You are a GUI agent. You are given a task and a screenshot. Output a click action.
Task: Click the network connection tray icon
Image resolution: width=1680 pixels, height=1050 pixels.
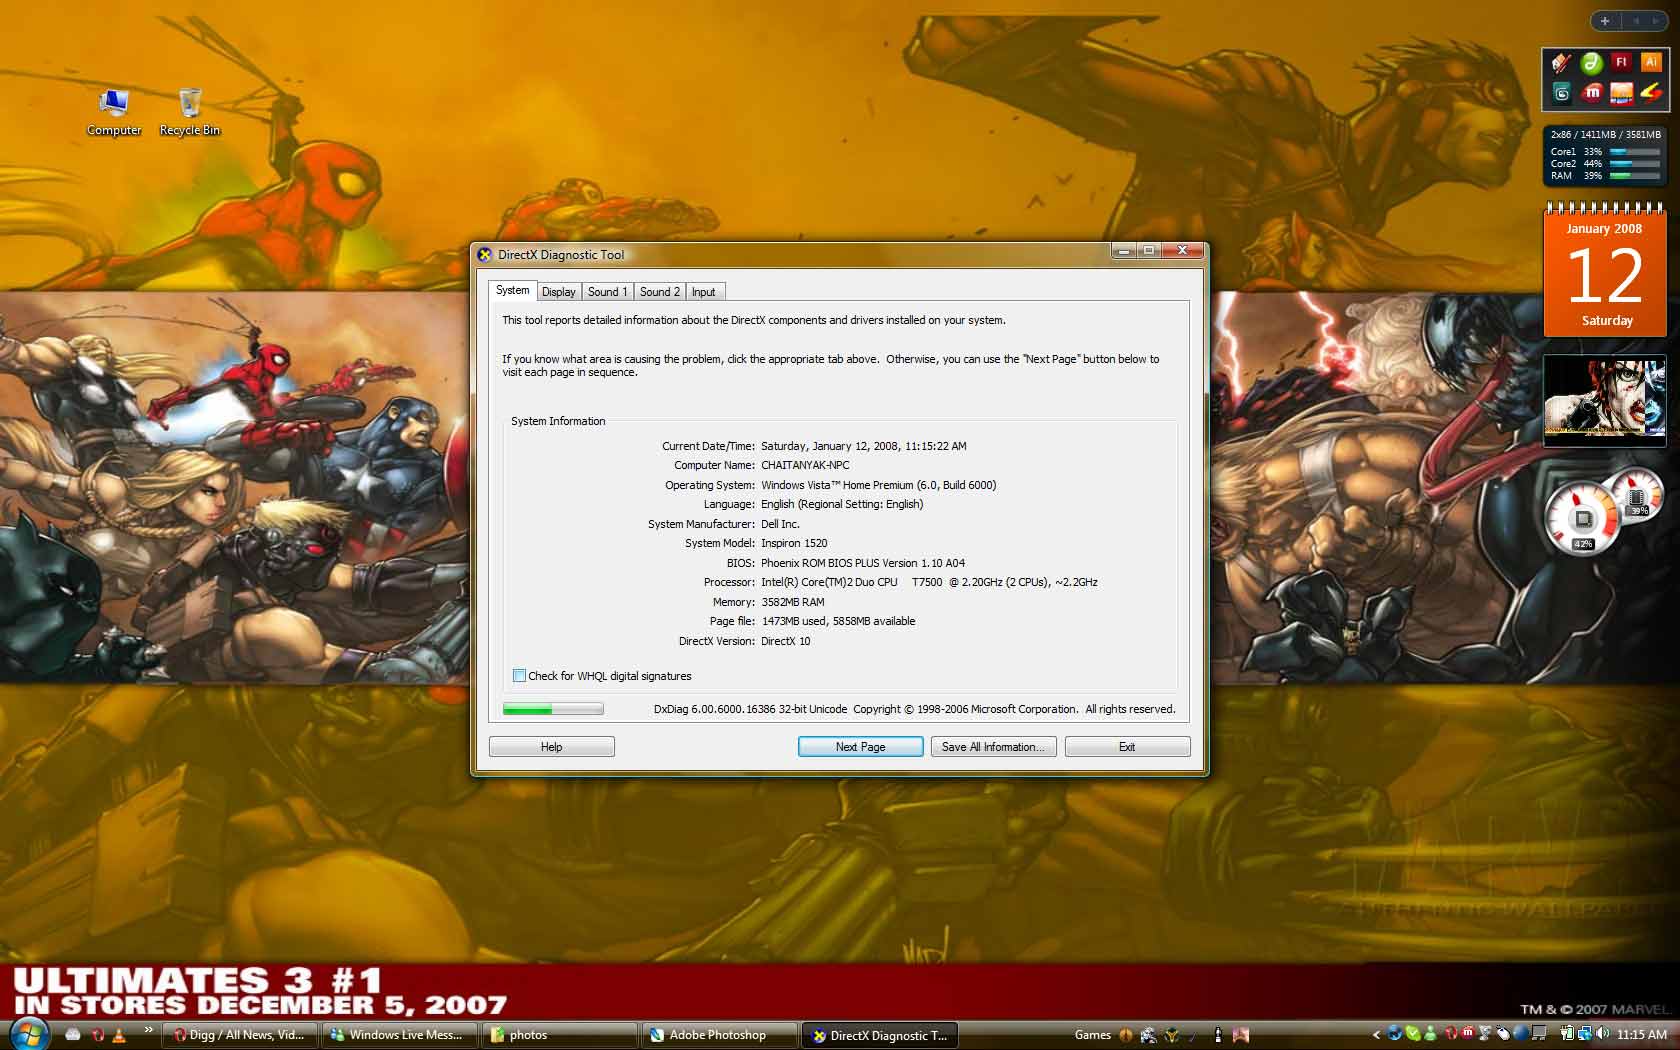click(1585, 1034)
